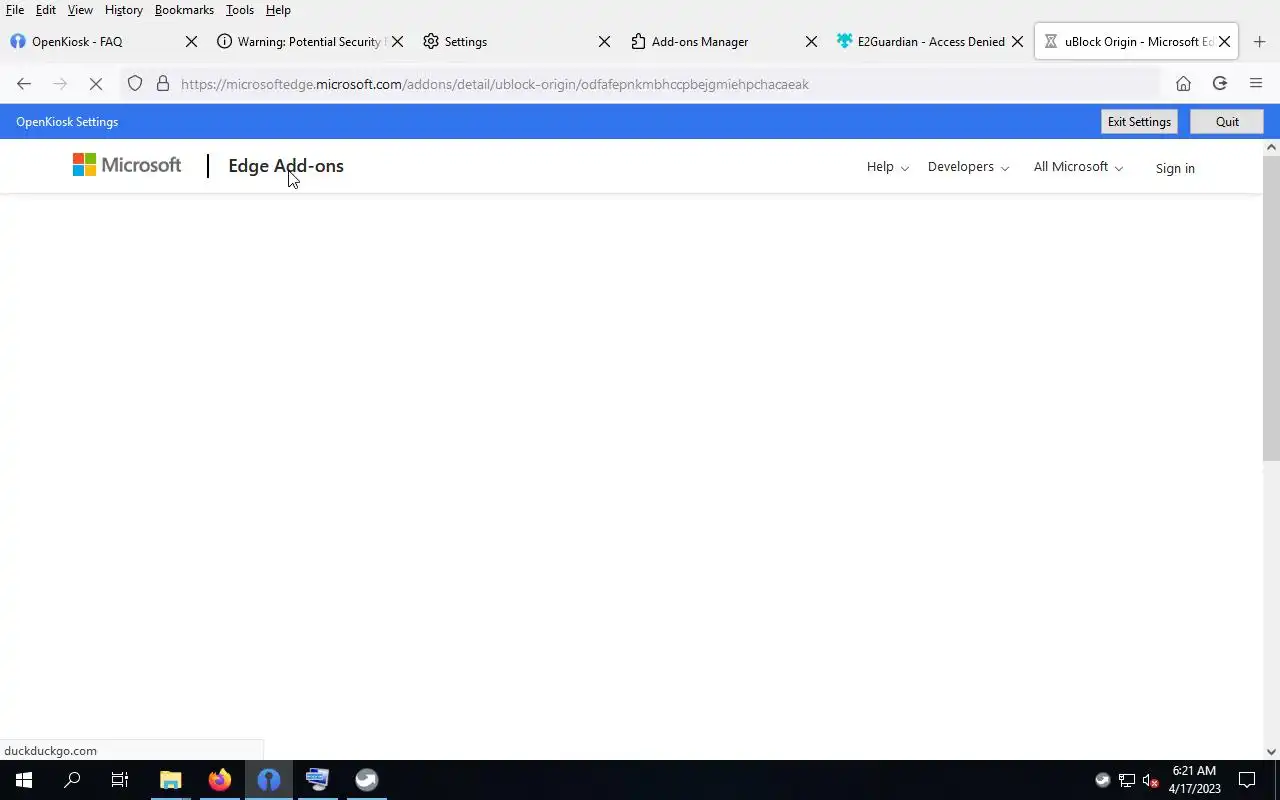Click the Steam tray icon

1102,780
